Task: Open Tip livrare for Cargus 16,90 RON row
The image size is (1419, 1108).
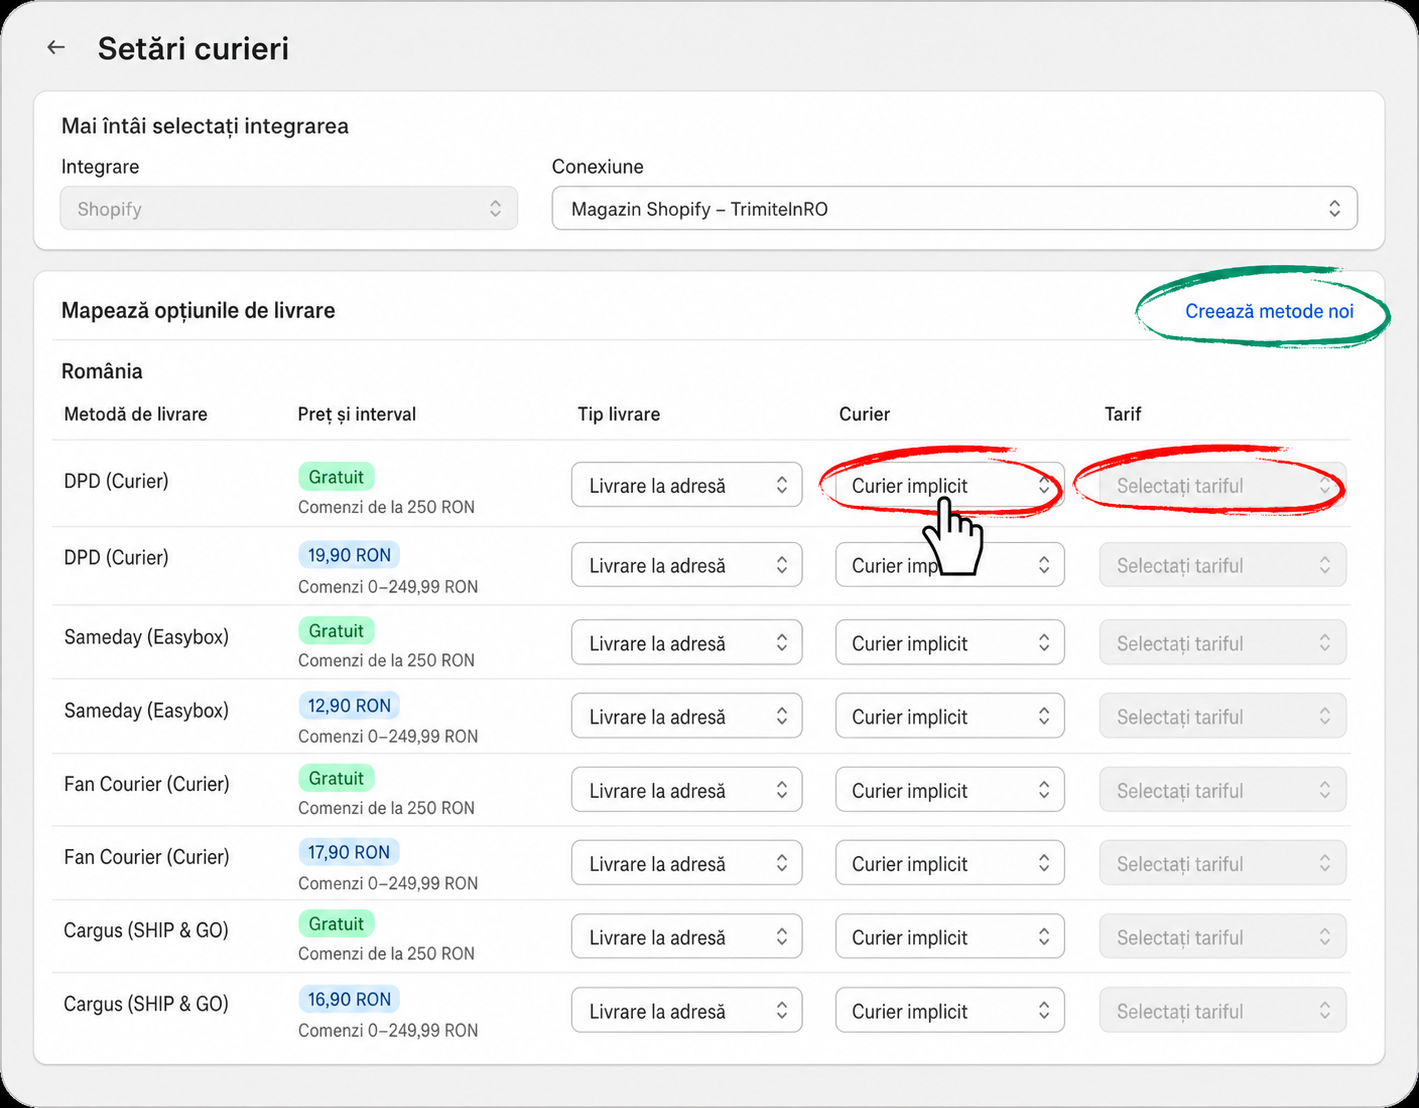Action: [x=687, y=1011]
